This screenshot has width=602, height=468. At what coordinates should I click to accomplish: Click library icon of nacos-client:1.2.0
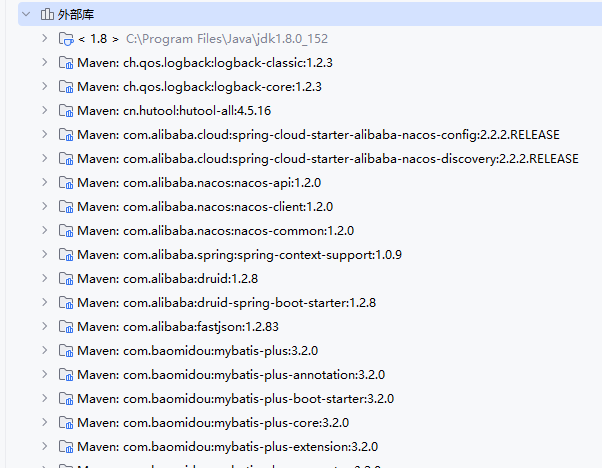point(66,207)
